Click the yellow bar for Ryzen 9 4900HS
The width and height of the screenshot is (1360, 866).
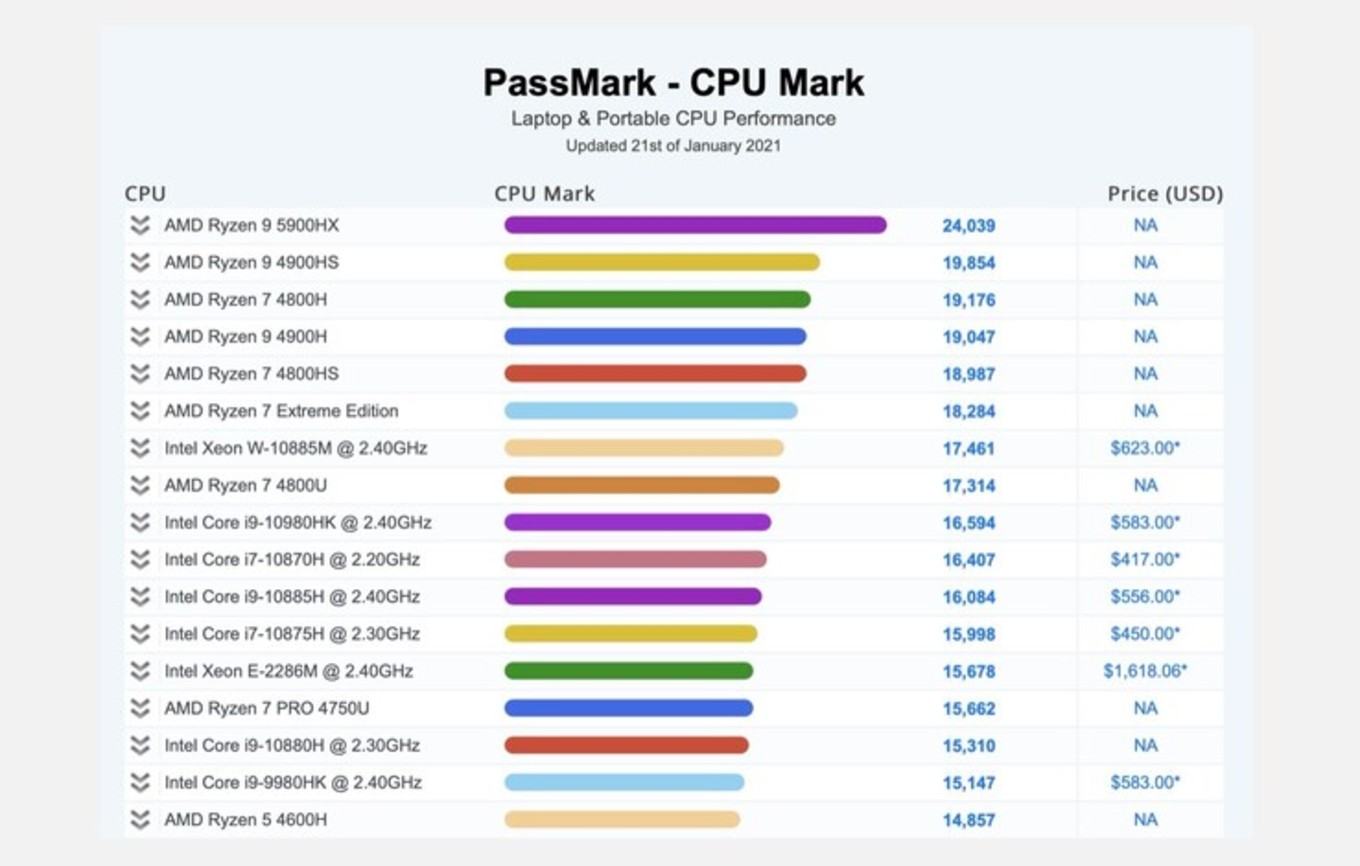point(662,262)
